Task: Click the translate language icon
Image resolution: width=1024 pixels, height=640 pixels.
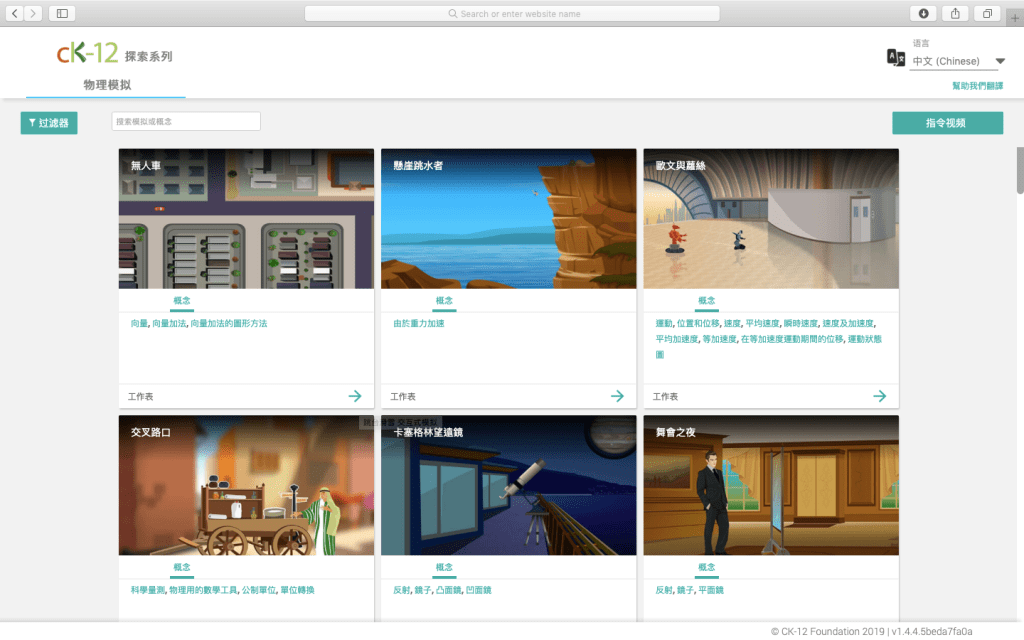Action: [896, 57]
